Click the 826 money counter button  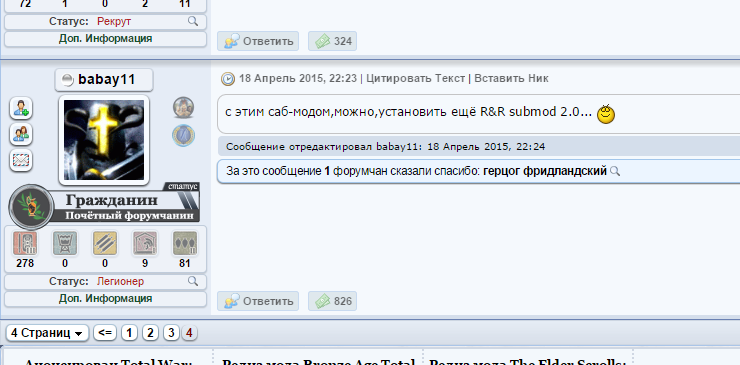333,301
